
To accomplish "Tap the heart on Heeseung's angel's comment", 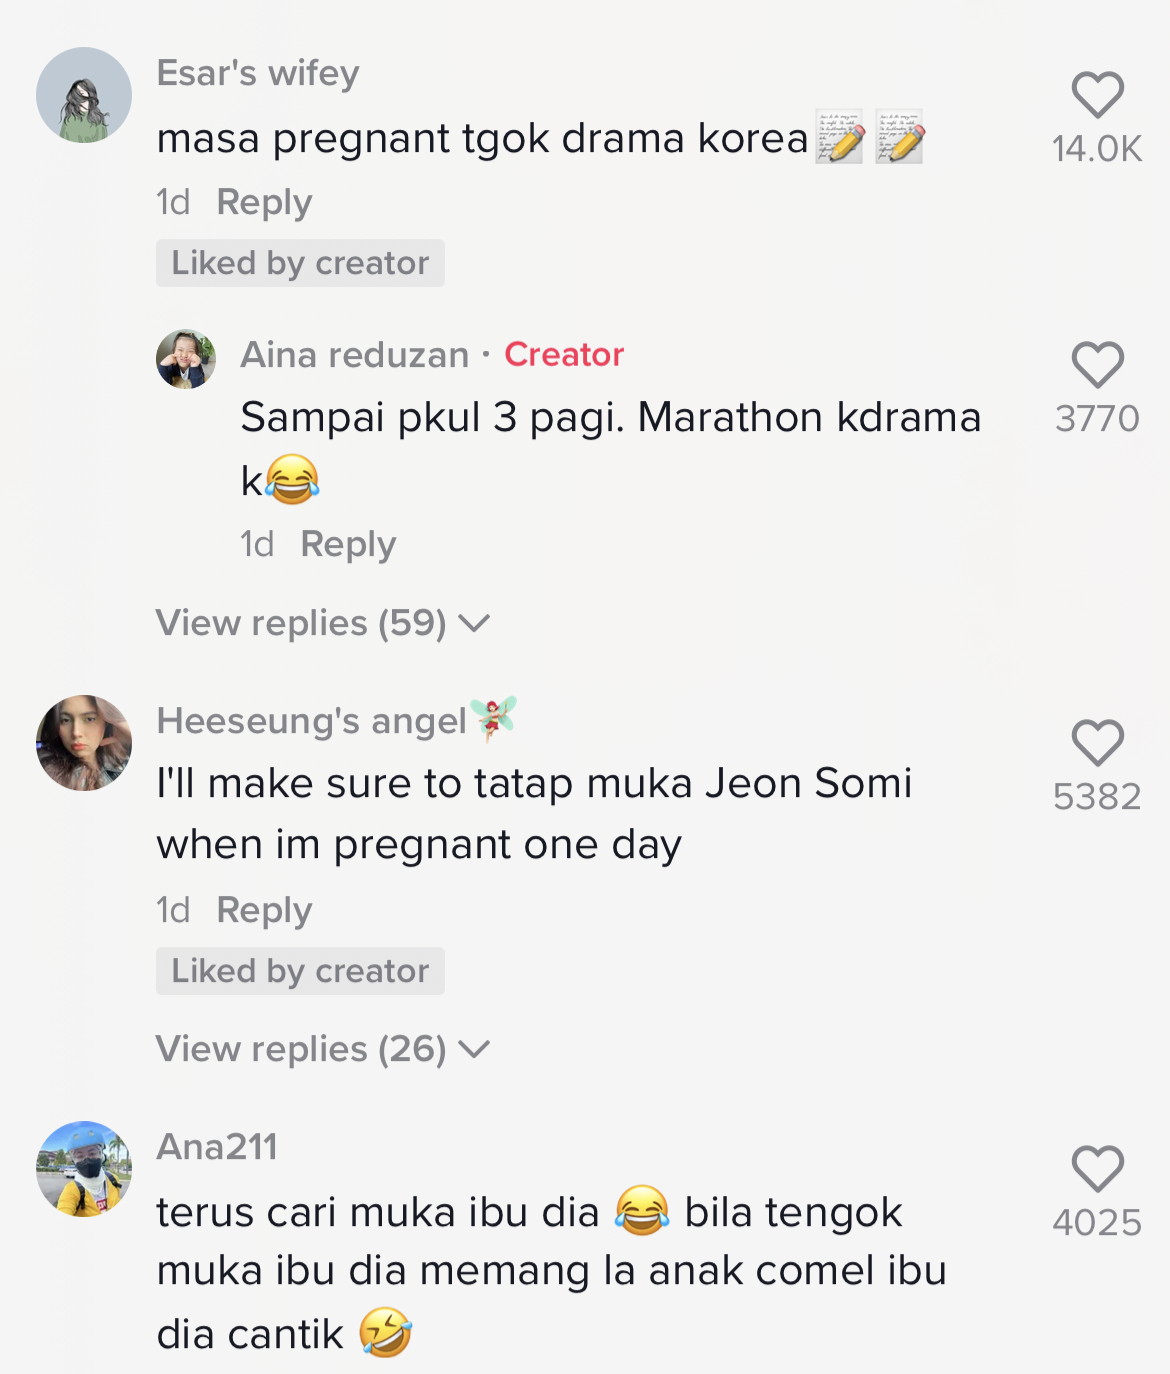I will tap(1097, 743).
